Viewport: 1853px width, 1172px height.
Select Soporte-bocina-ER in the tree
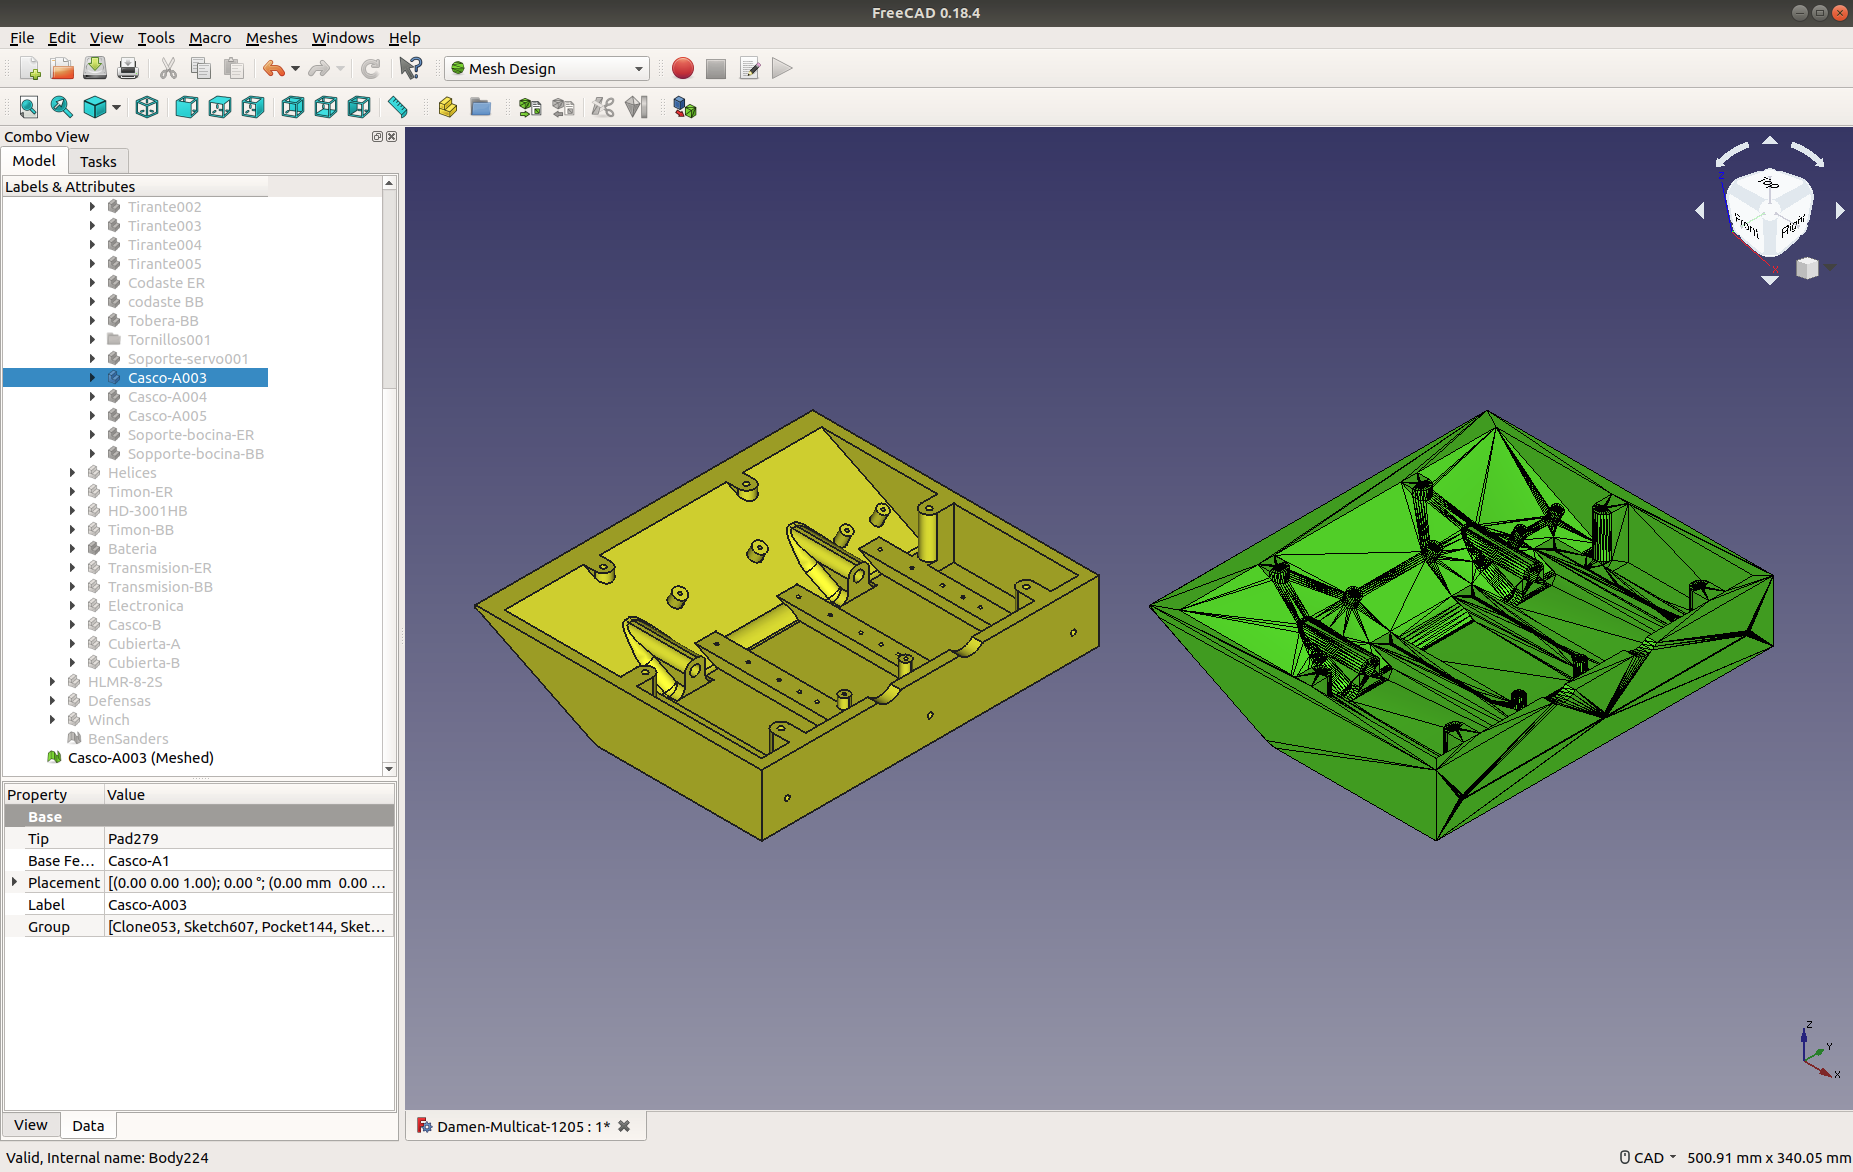click(x=191, y=435)
